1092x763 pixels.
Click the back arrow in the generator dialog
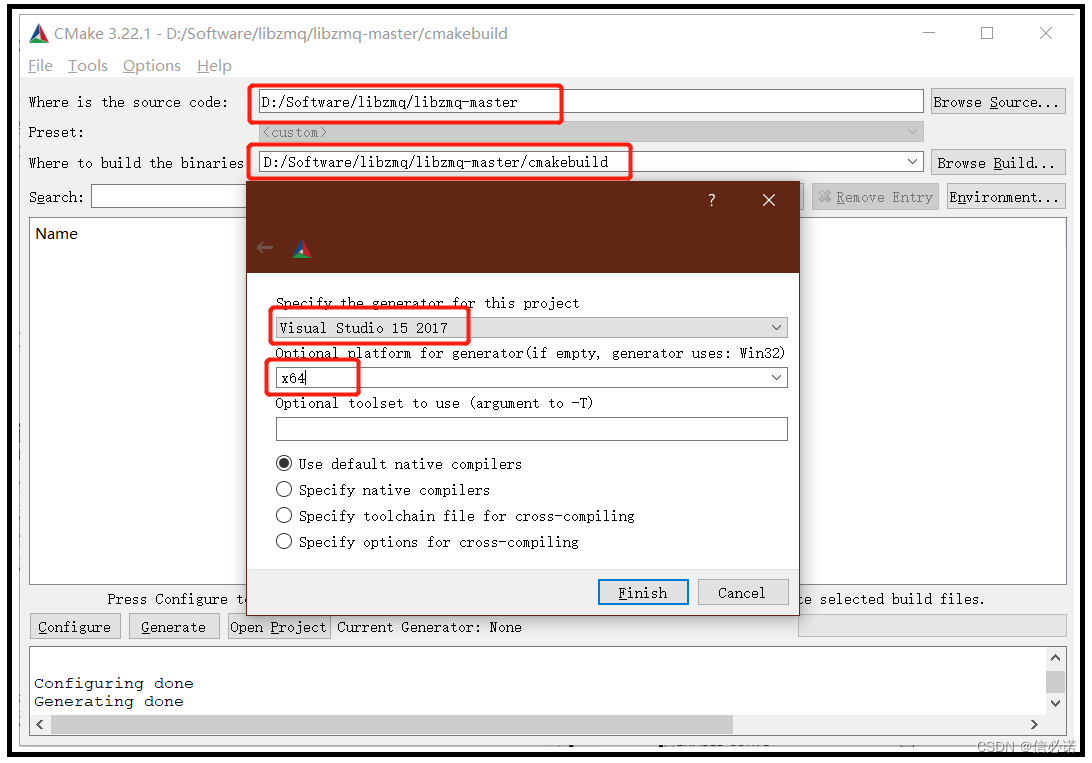click(264, 247)
